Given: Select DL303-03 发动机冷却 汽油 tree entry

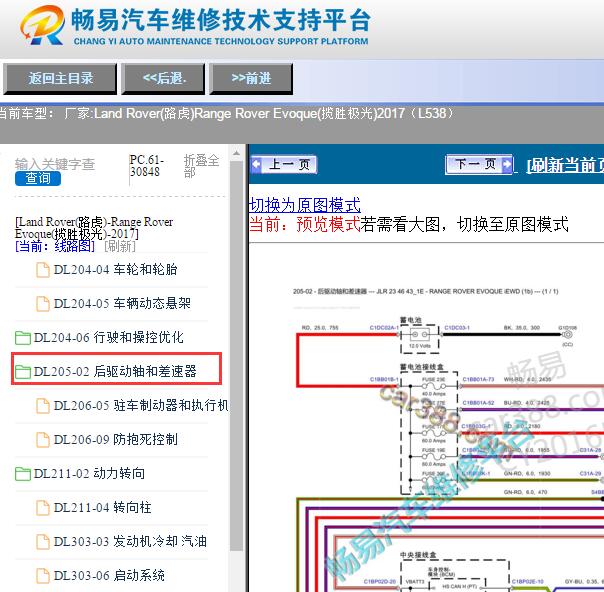Looking at the screenshot, I should [x=130, y=542].
